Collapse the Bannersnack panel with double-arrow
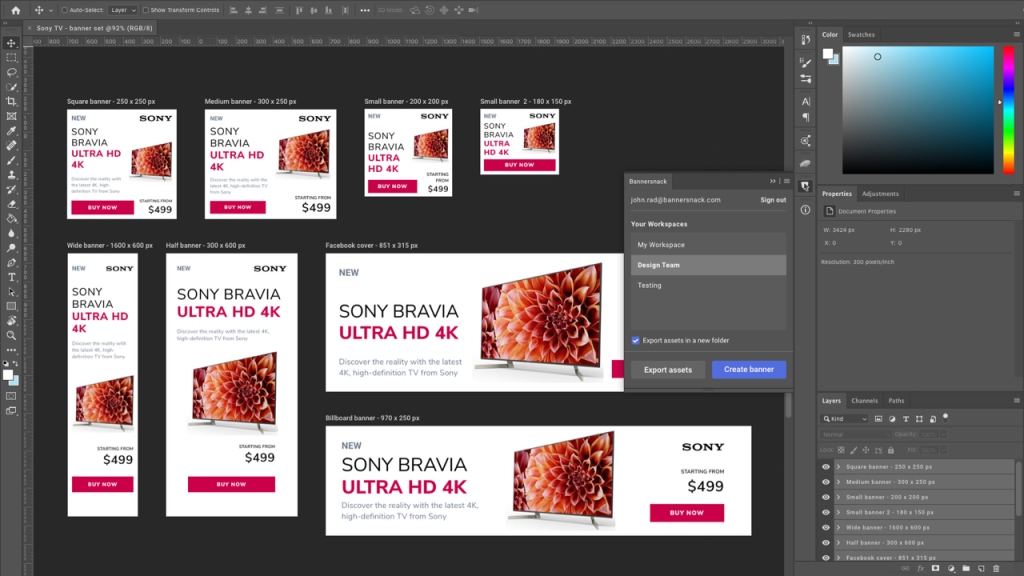The height and width of the screenshot is (576, 1024). (x=773, y=181)
